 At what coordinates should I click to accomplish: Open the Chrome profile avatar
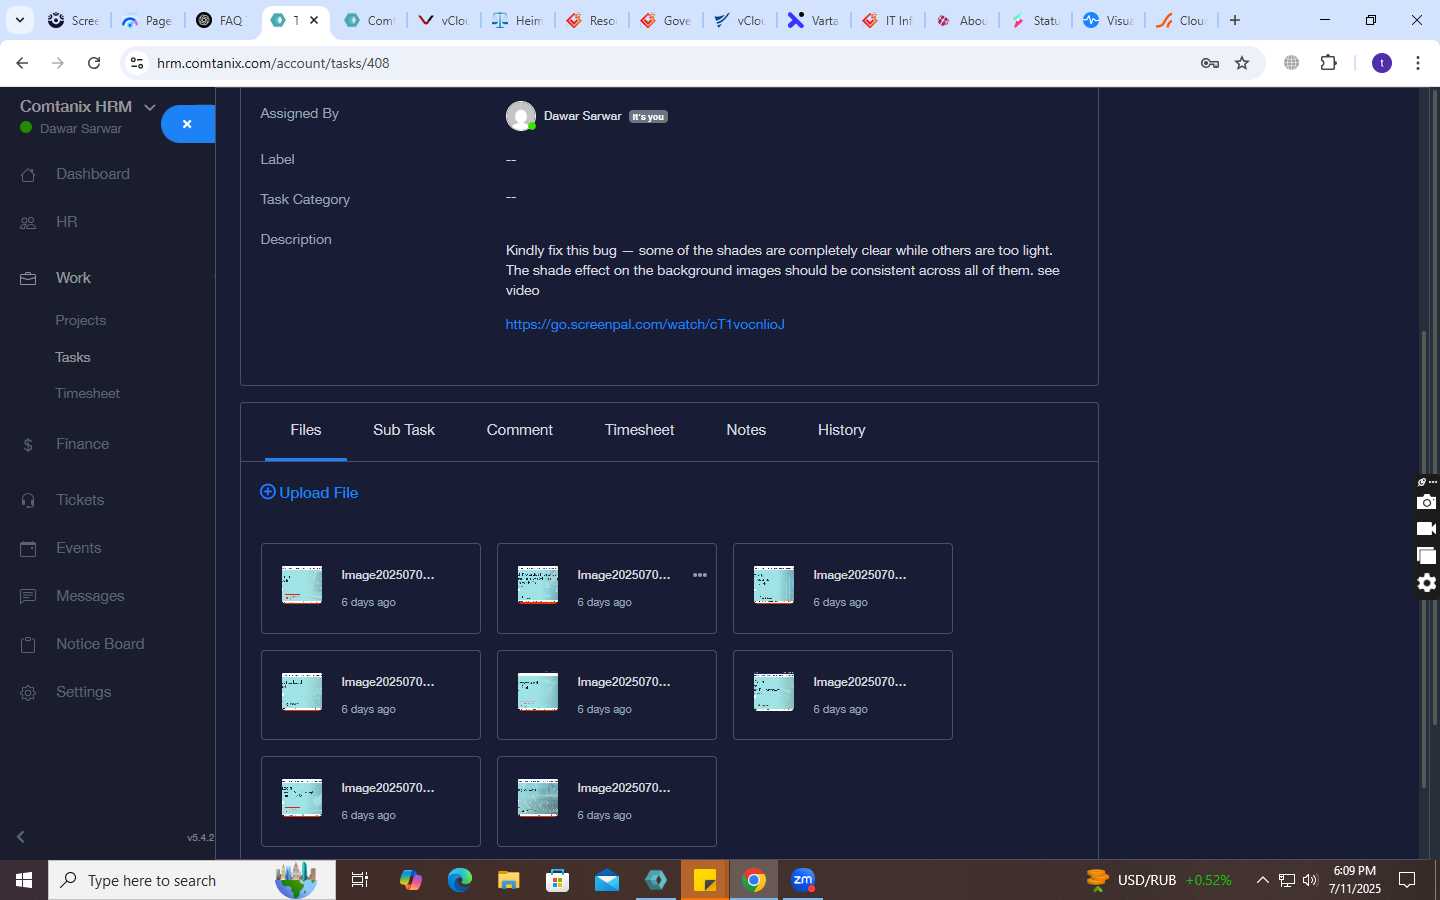click(1382, 63)
